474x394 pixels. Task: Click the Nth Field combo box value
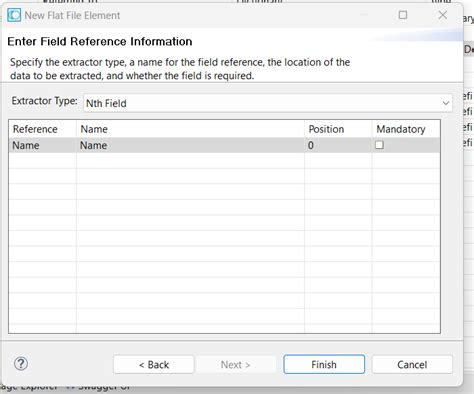pos(106,103)
